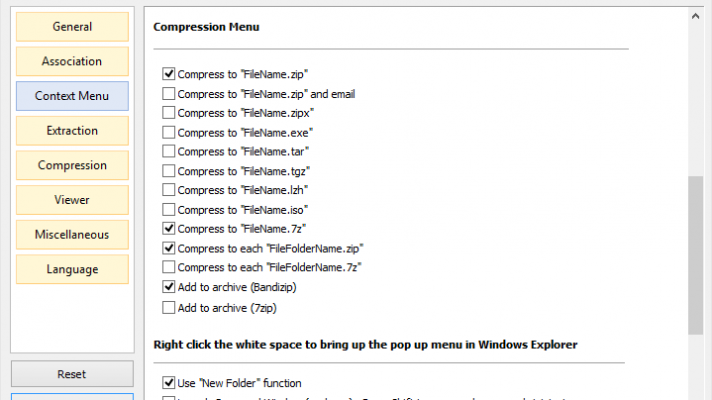Toggle Use "New Folder" function checkbox
The height and width of the screenshot is (400, 712).
[x=169, y=383]
